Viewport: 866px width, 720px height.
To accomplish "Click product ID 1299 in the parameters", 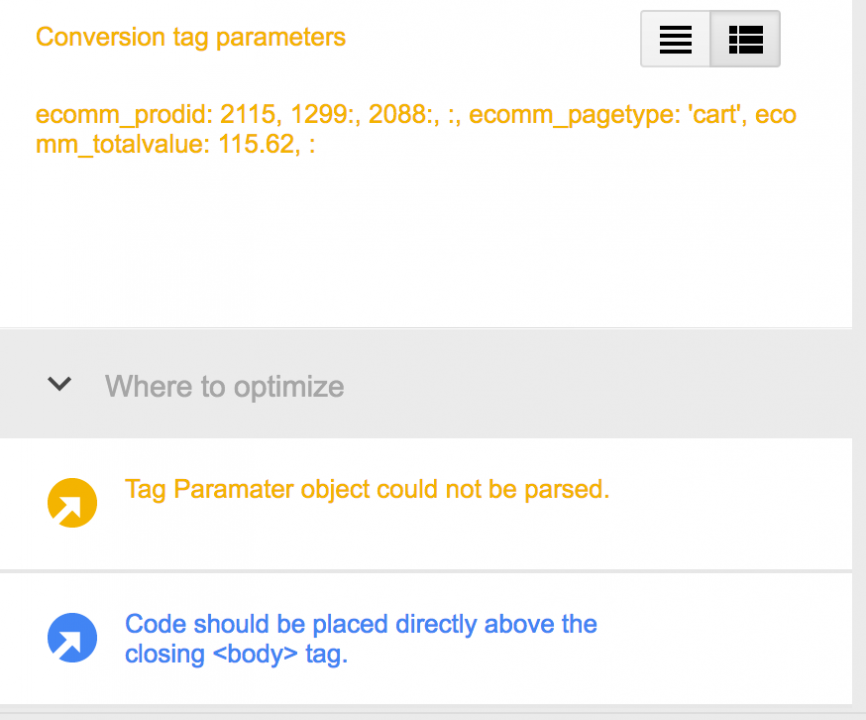I will click(319, 115).
